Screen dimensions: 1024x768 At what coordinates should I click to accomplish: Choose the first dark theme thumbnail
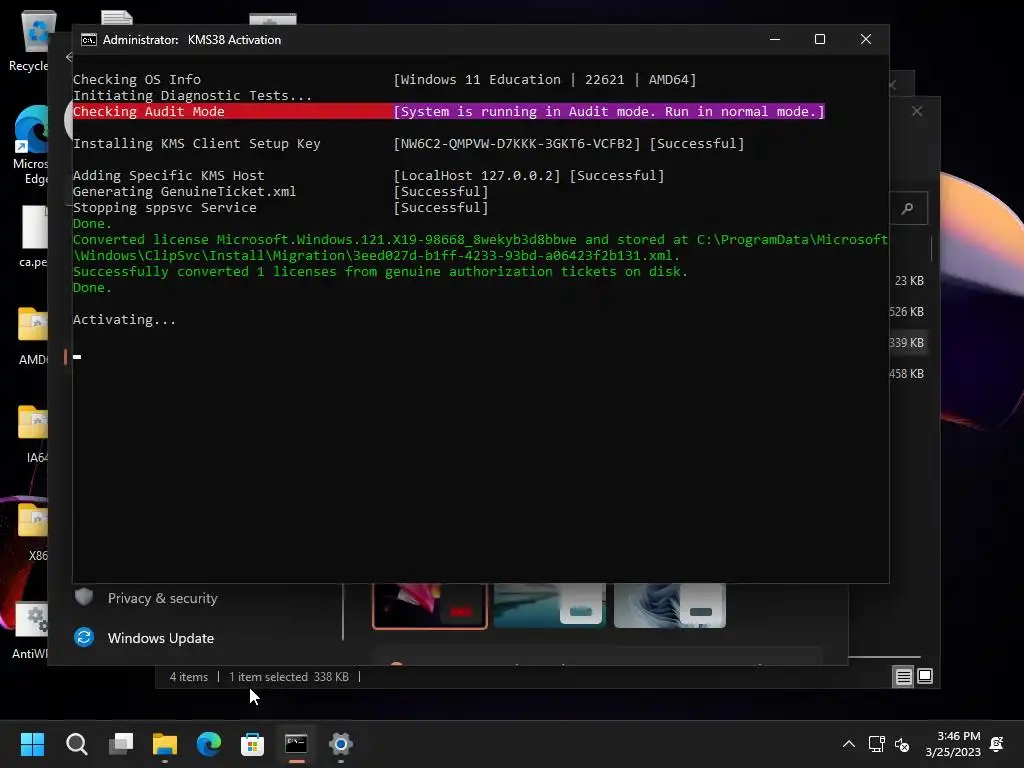430,606
